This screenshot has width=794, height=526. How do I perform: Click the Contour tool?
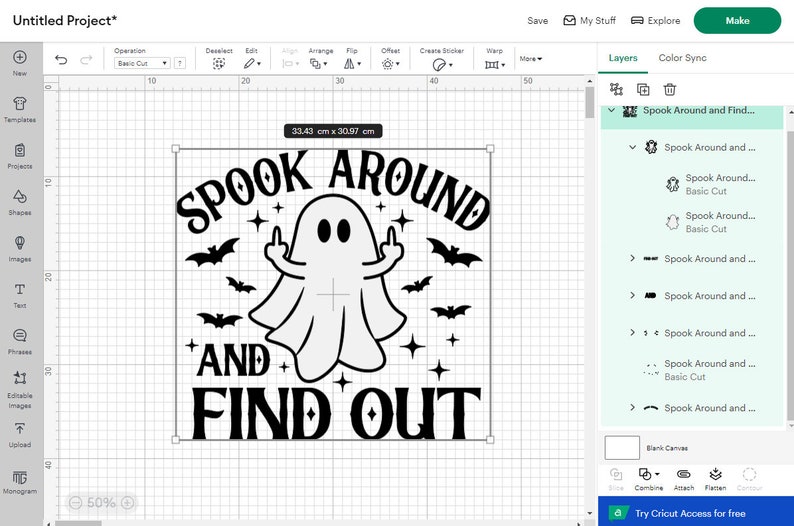coord(749,479)
